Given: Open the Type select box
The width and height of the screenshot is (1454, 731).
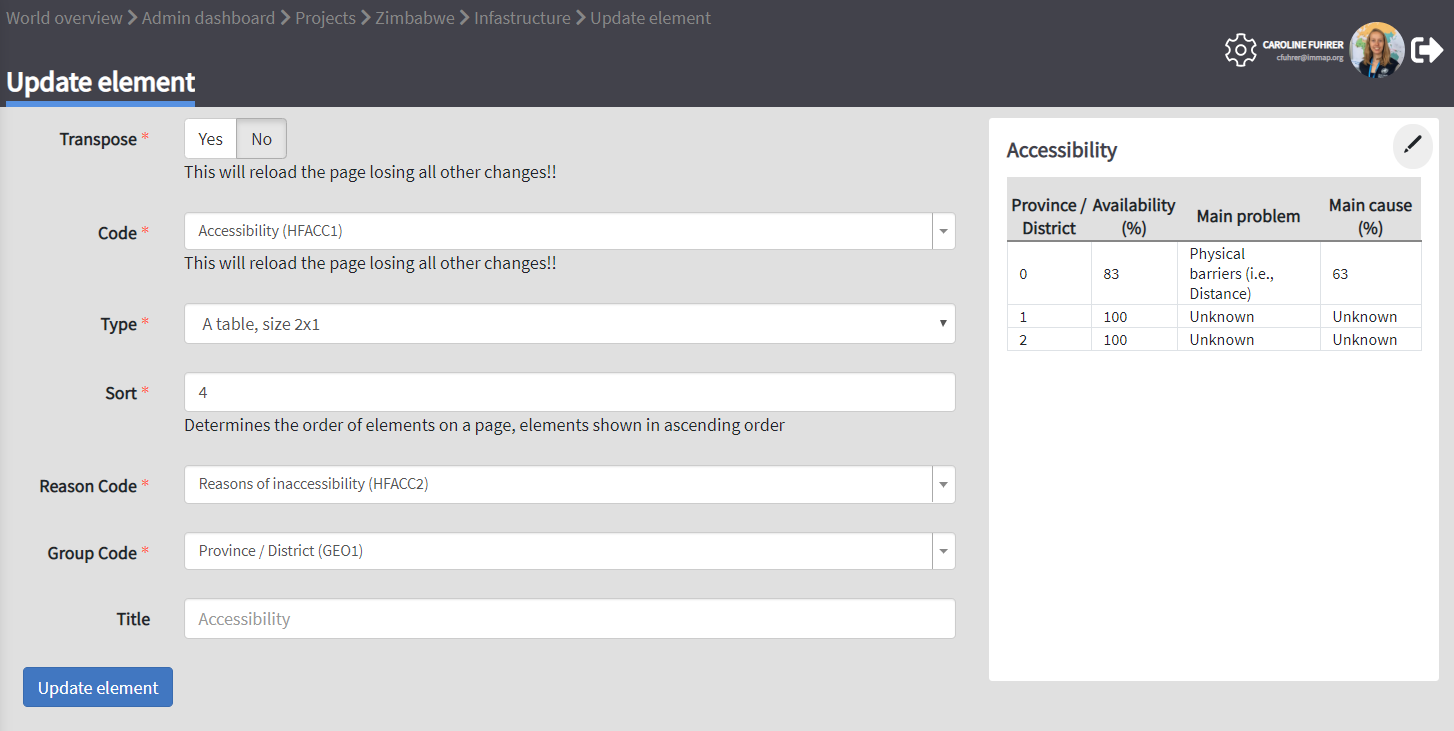Looking at the screenshot, I should pos(569,324).
